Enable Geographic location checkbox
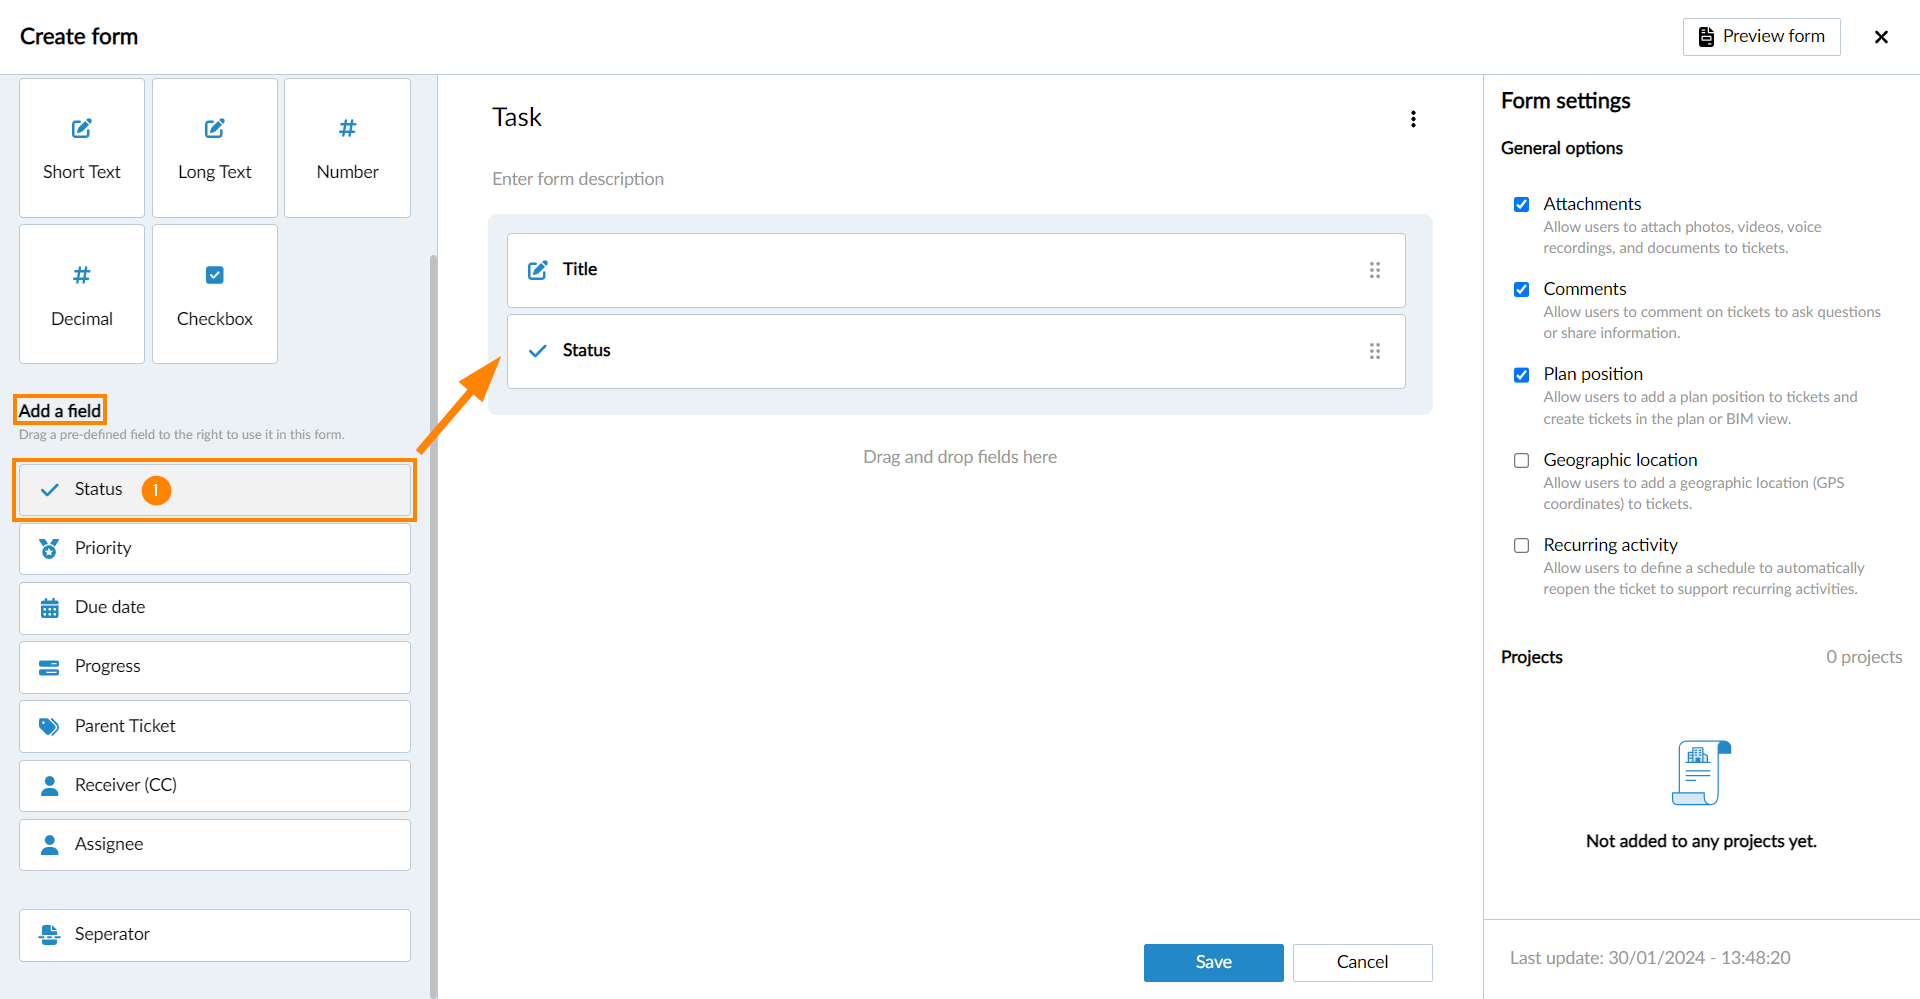The height and width of the screenshot is (999, 1920). click(1521, 461)
